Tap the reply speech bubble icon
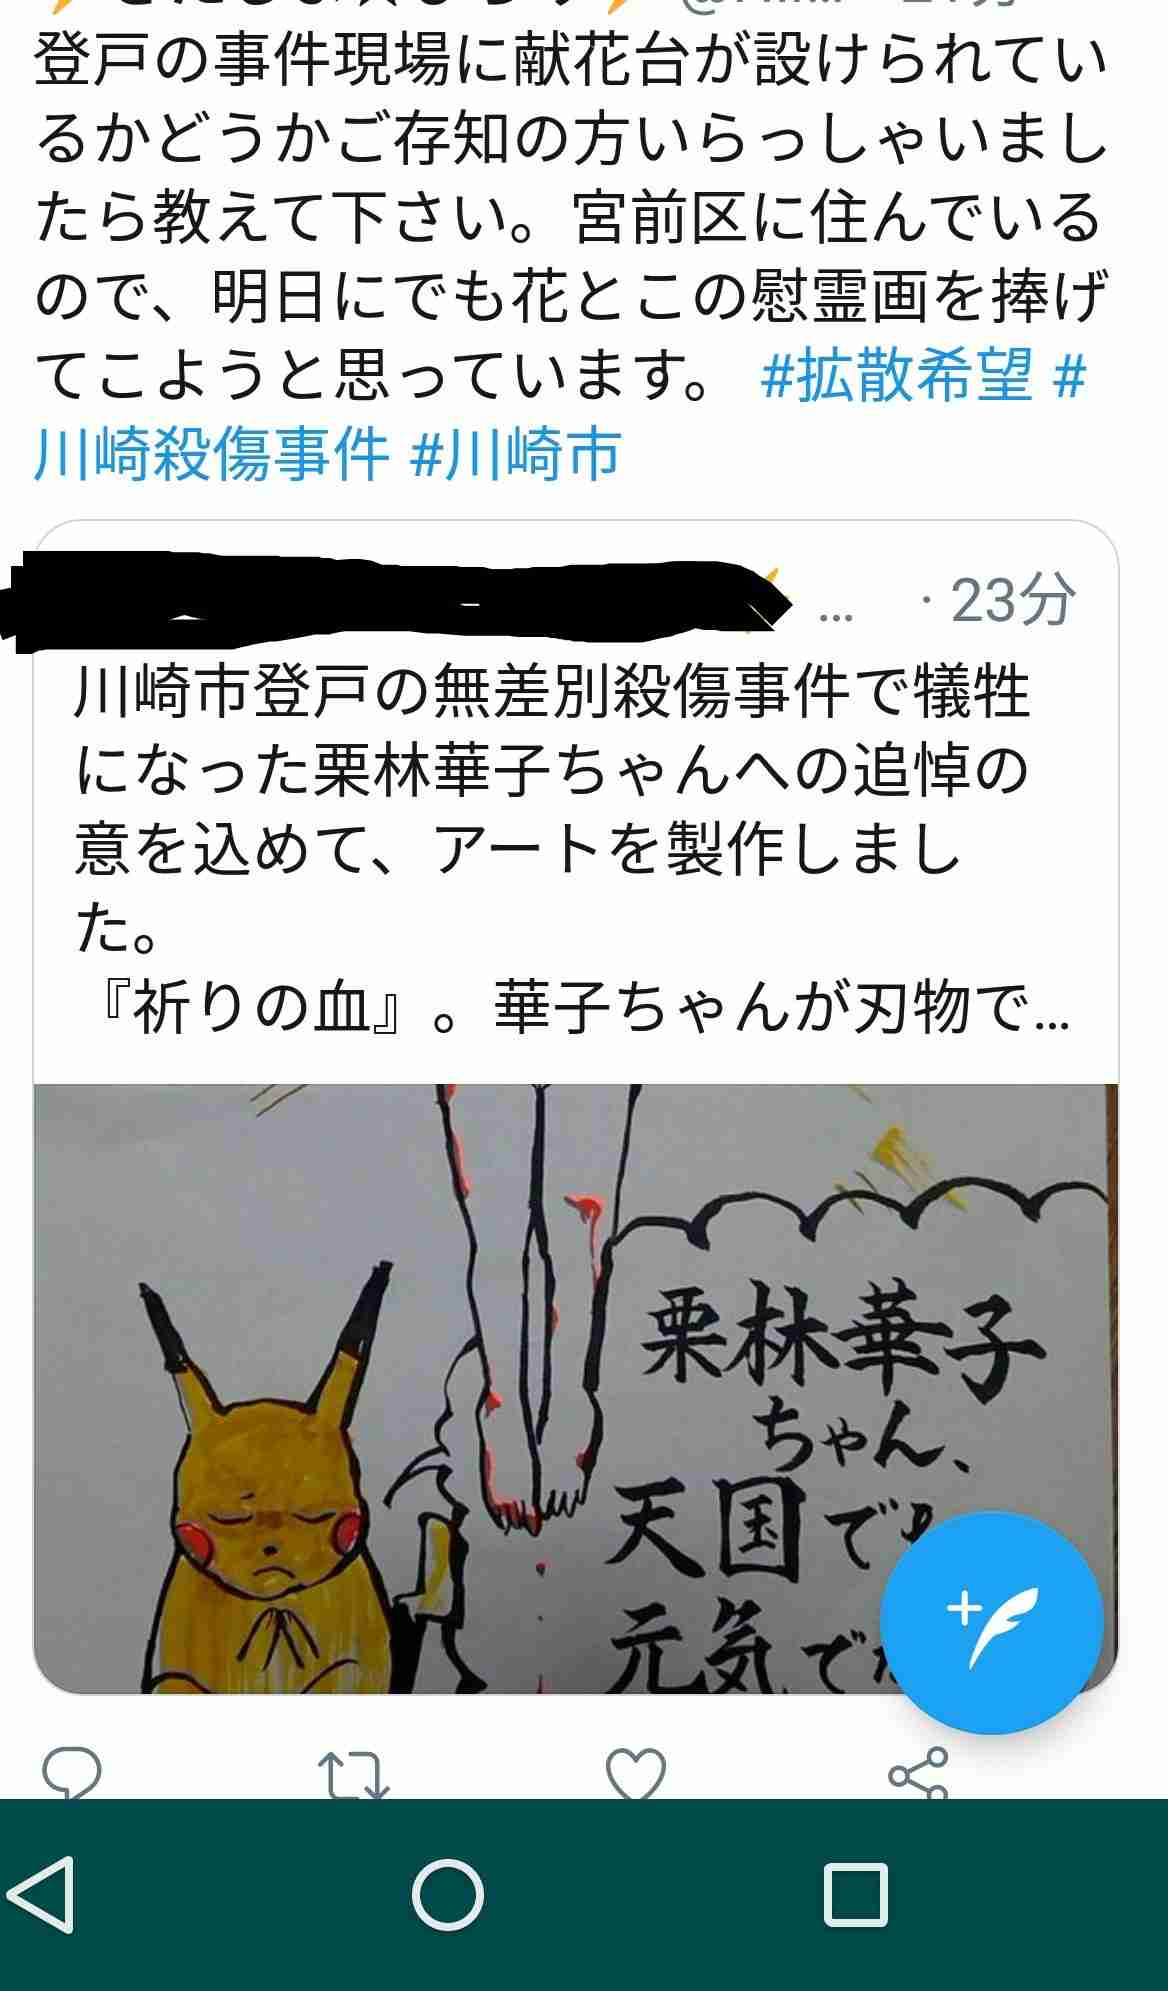 pyautogui.click(x=72, y=1773)
